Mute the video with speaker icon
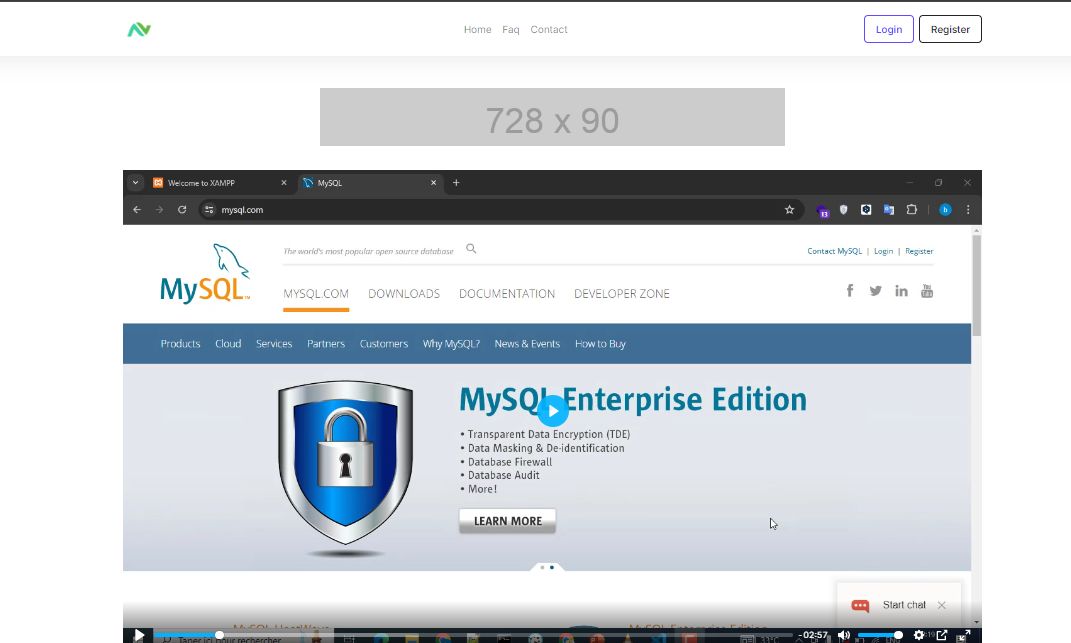This screenshot has height=643, width=1071. pyautogui.click(x=844, y=635)
